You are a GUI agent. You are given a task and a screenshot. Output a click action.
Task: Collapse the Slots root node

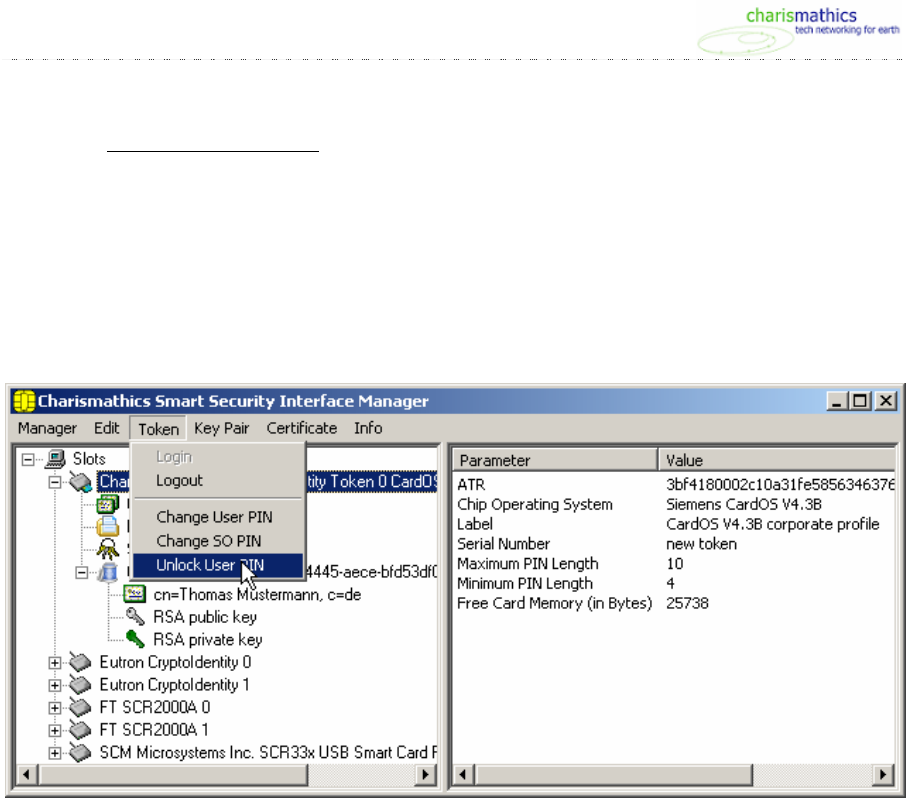point(28,459)
